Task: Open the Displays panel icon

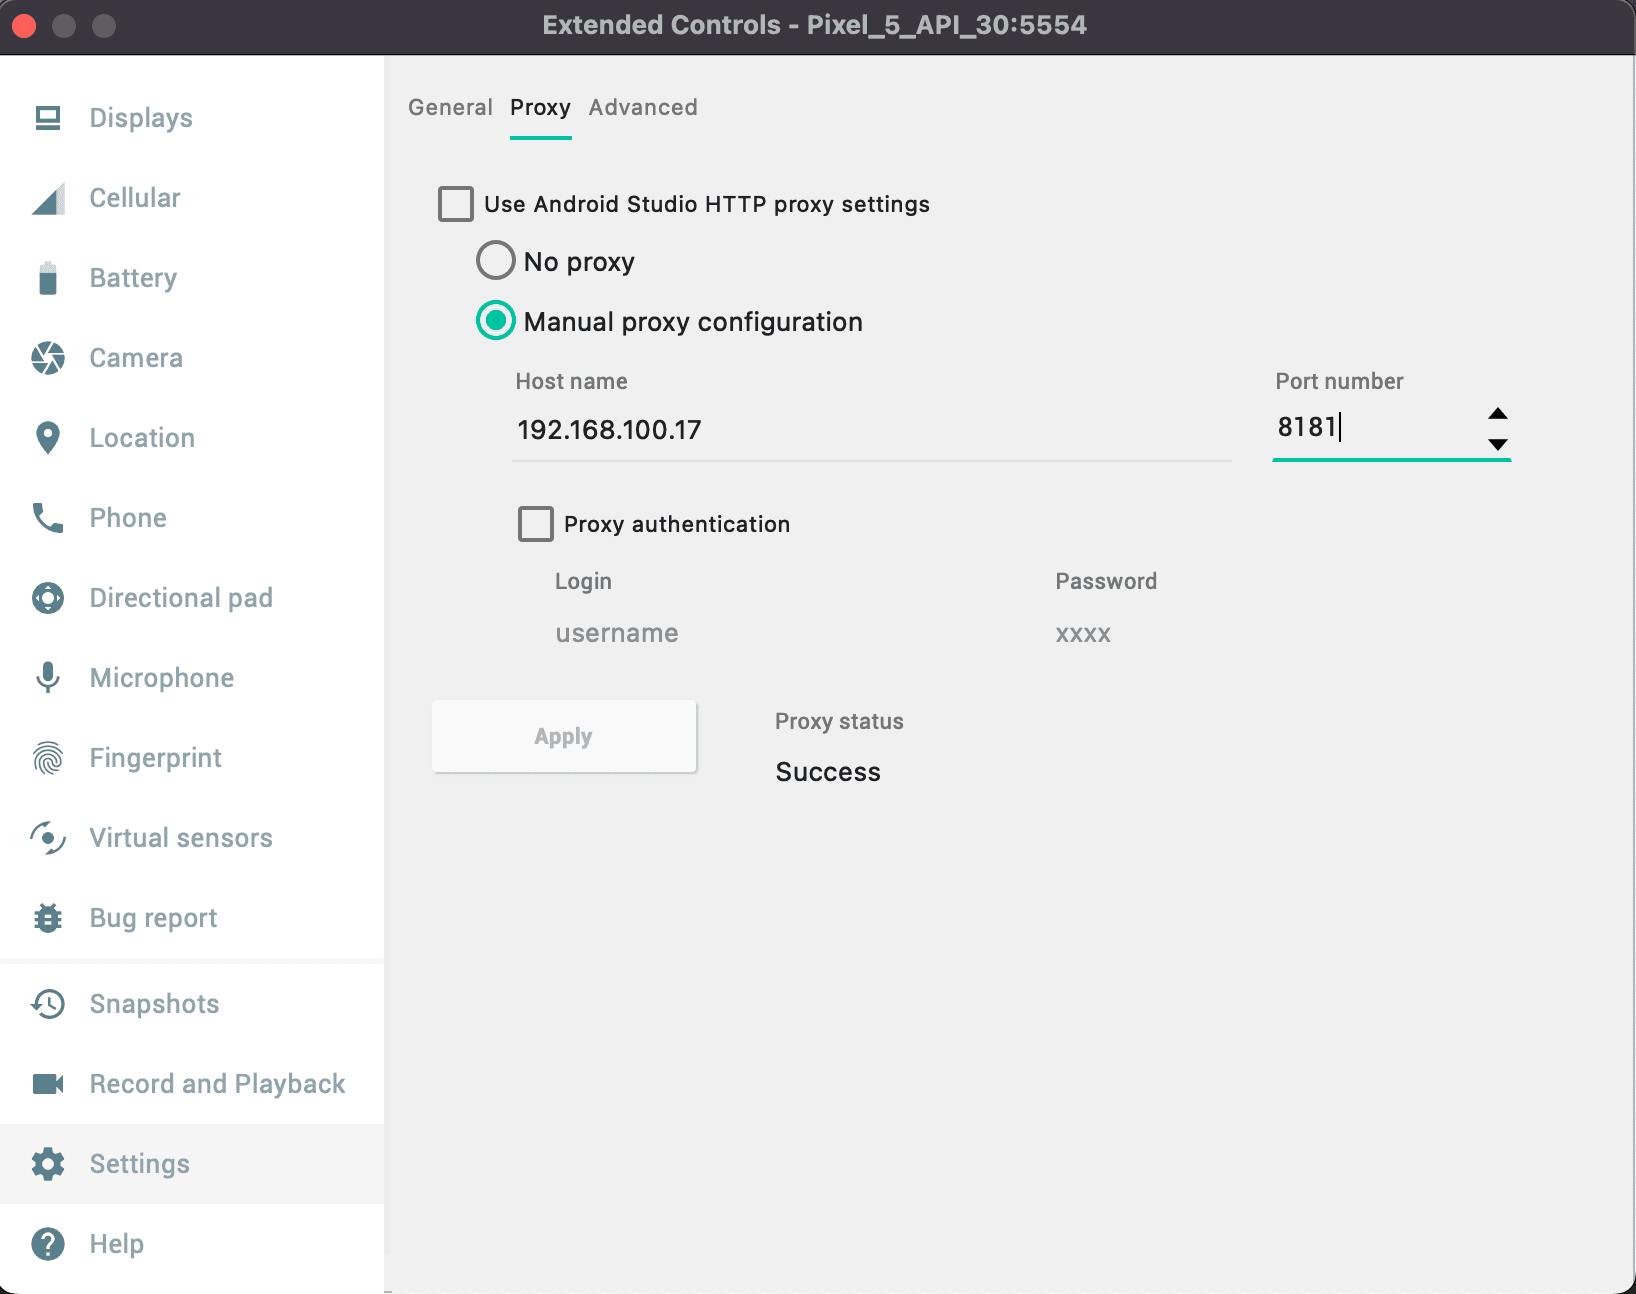Action: 47,118
